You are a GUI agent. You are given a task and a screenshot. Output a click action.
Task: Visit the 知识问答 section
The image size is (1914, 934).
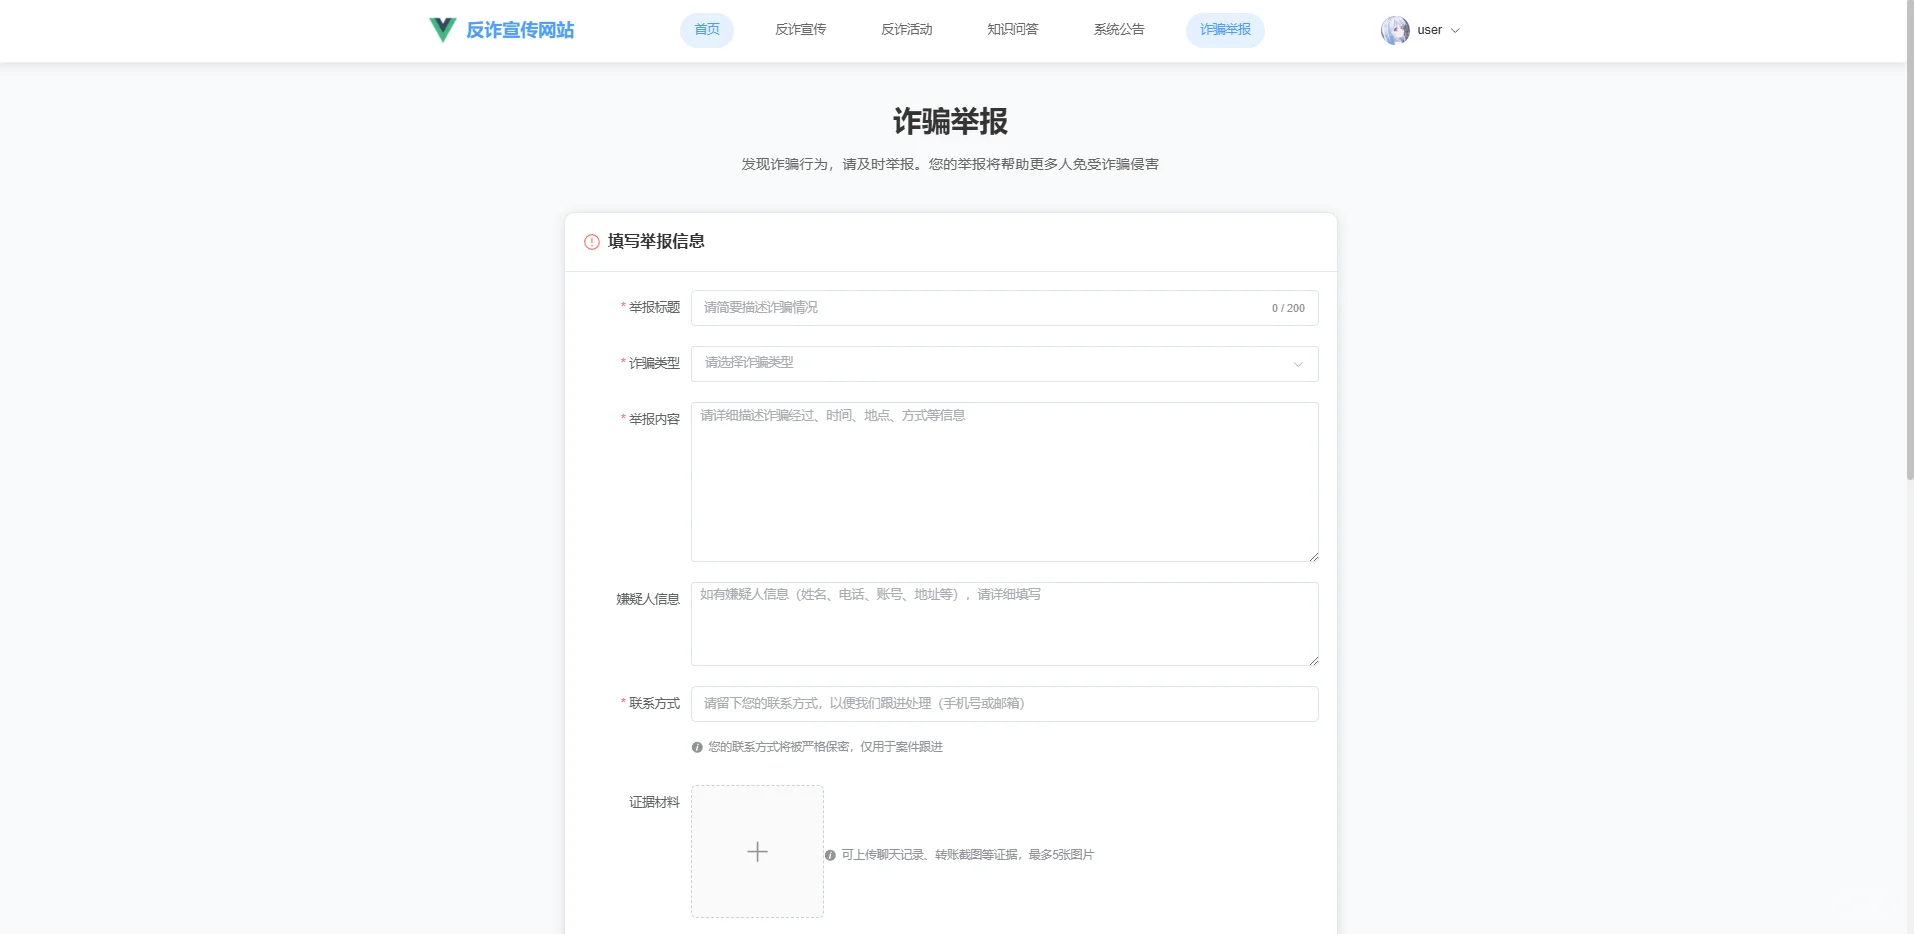tap(1012, 30)
